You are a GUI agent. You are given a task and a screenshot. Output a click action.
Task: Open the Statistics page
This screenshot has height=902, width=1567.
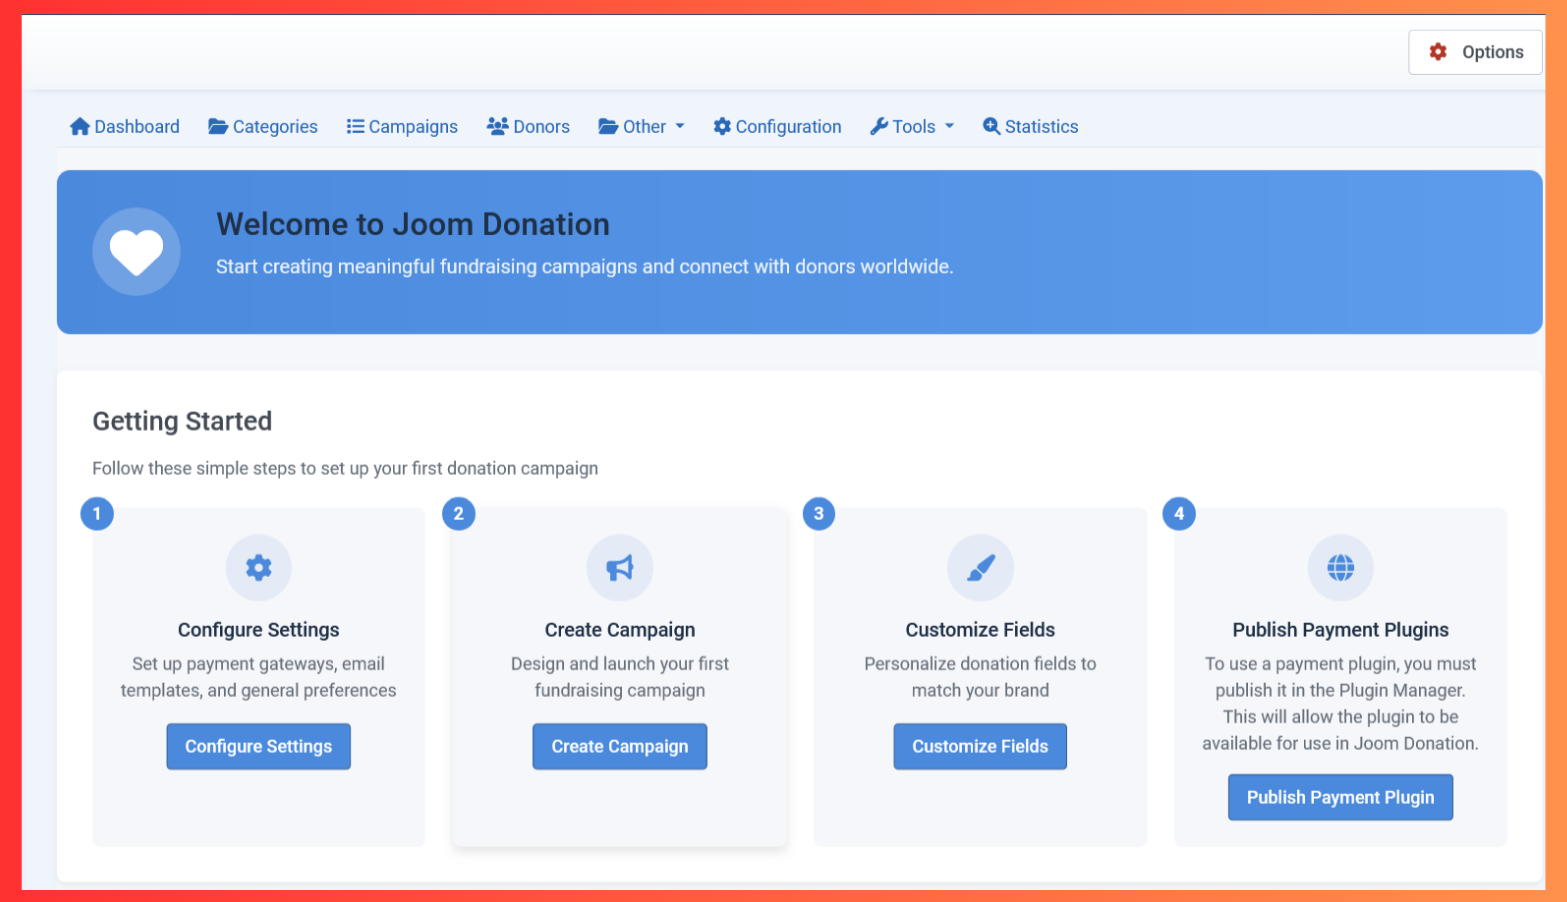click(x=1030, y=127)
